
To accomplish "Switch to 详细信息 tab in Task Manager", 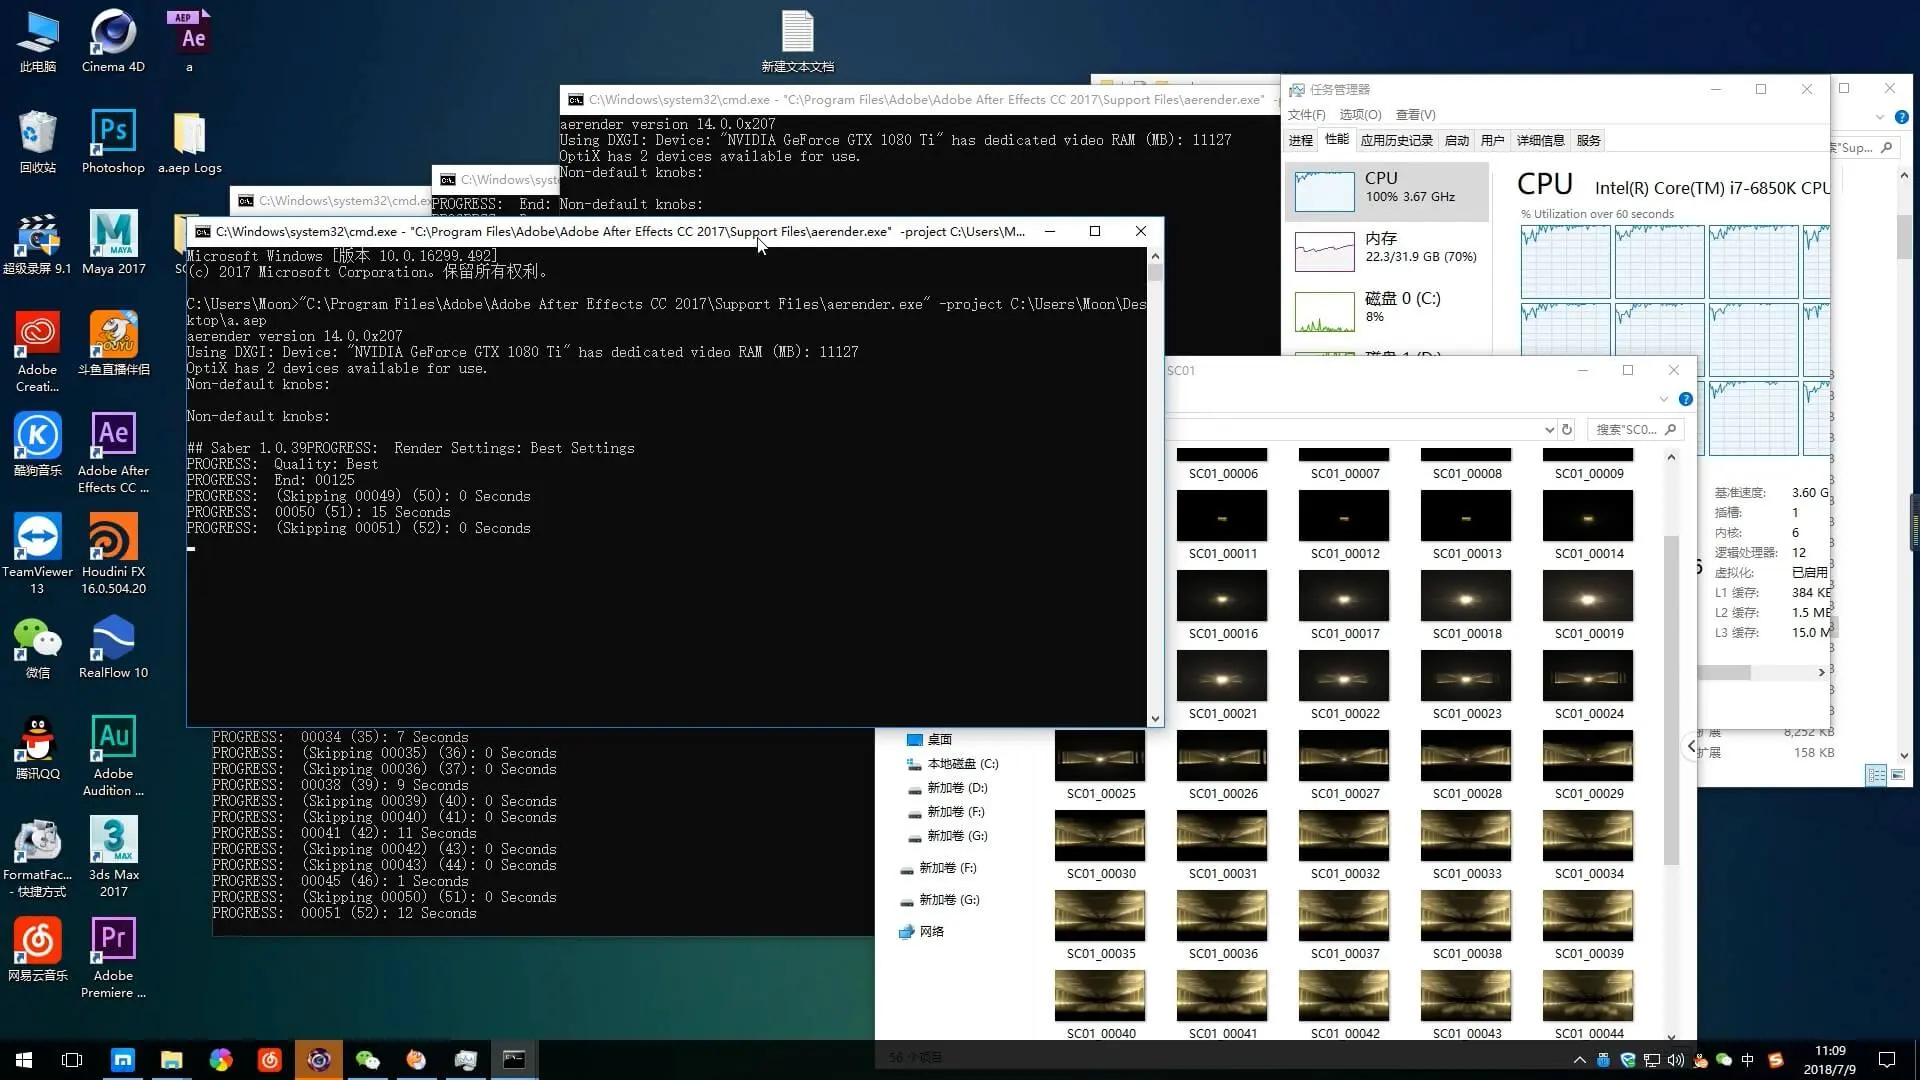I will (1540, 141).
